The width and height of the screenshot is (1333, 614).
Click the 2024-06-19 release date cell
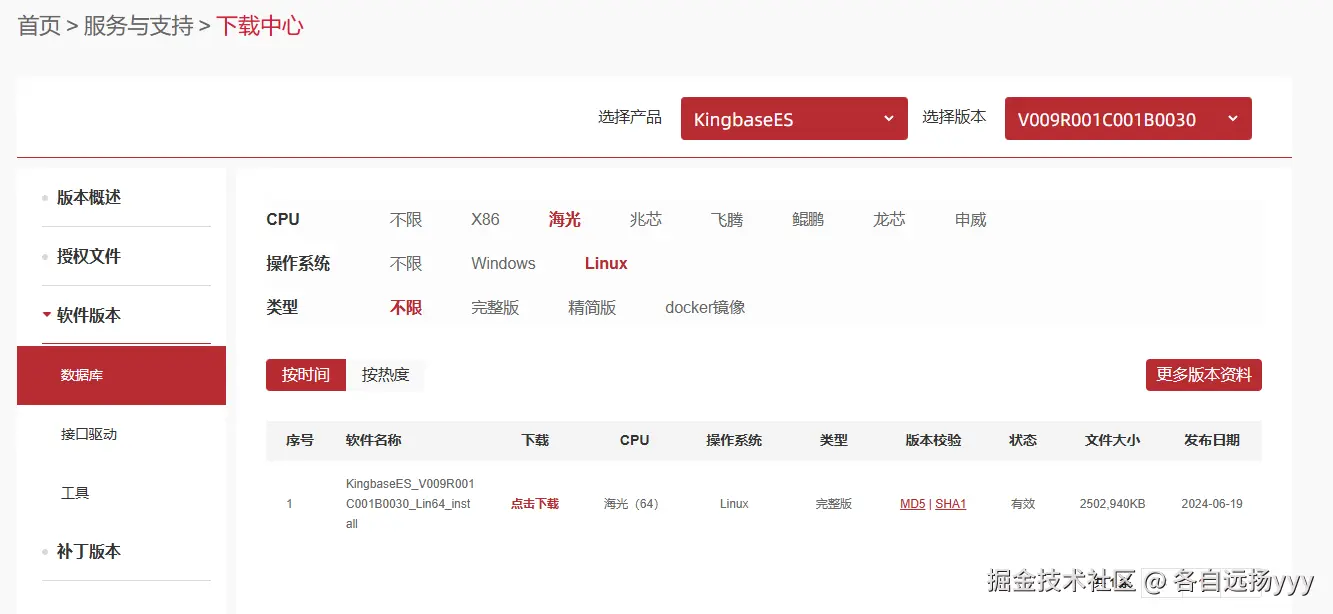(1212, 504)
